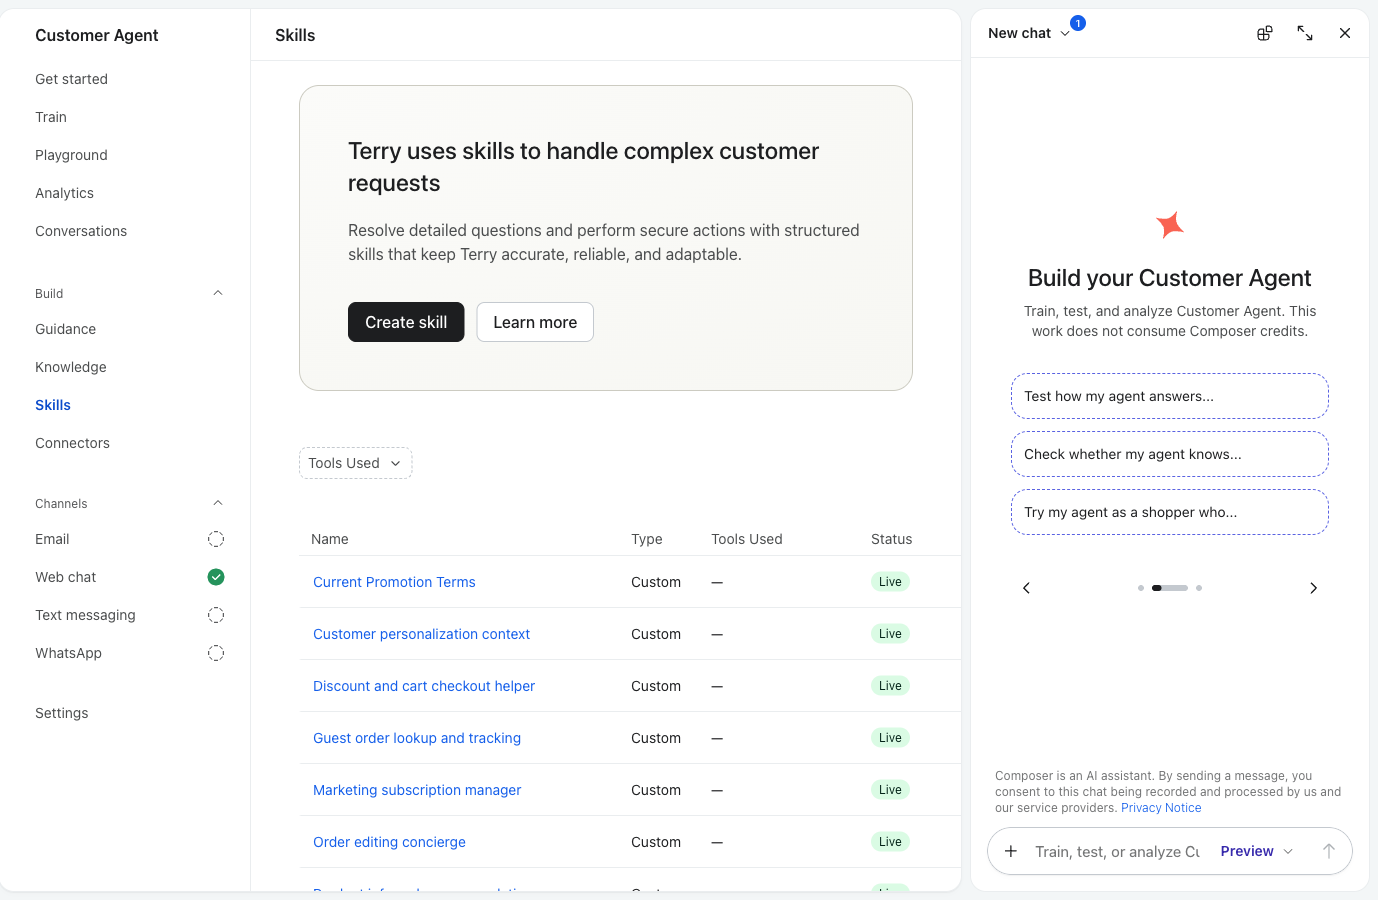Screen dimensions: 1378x900
Task: Open the Preview mode dropdown
Action: point(1256,851)
